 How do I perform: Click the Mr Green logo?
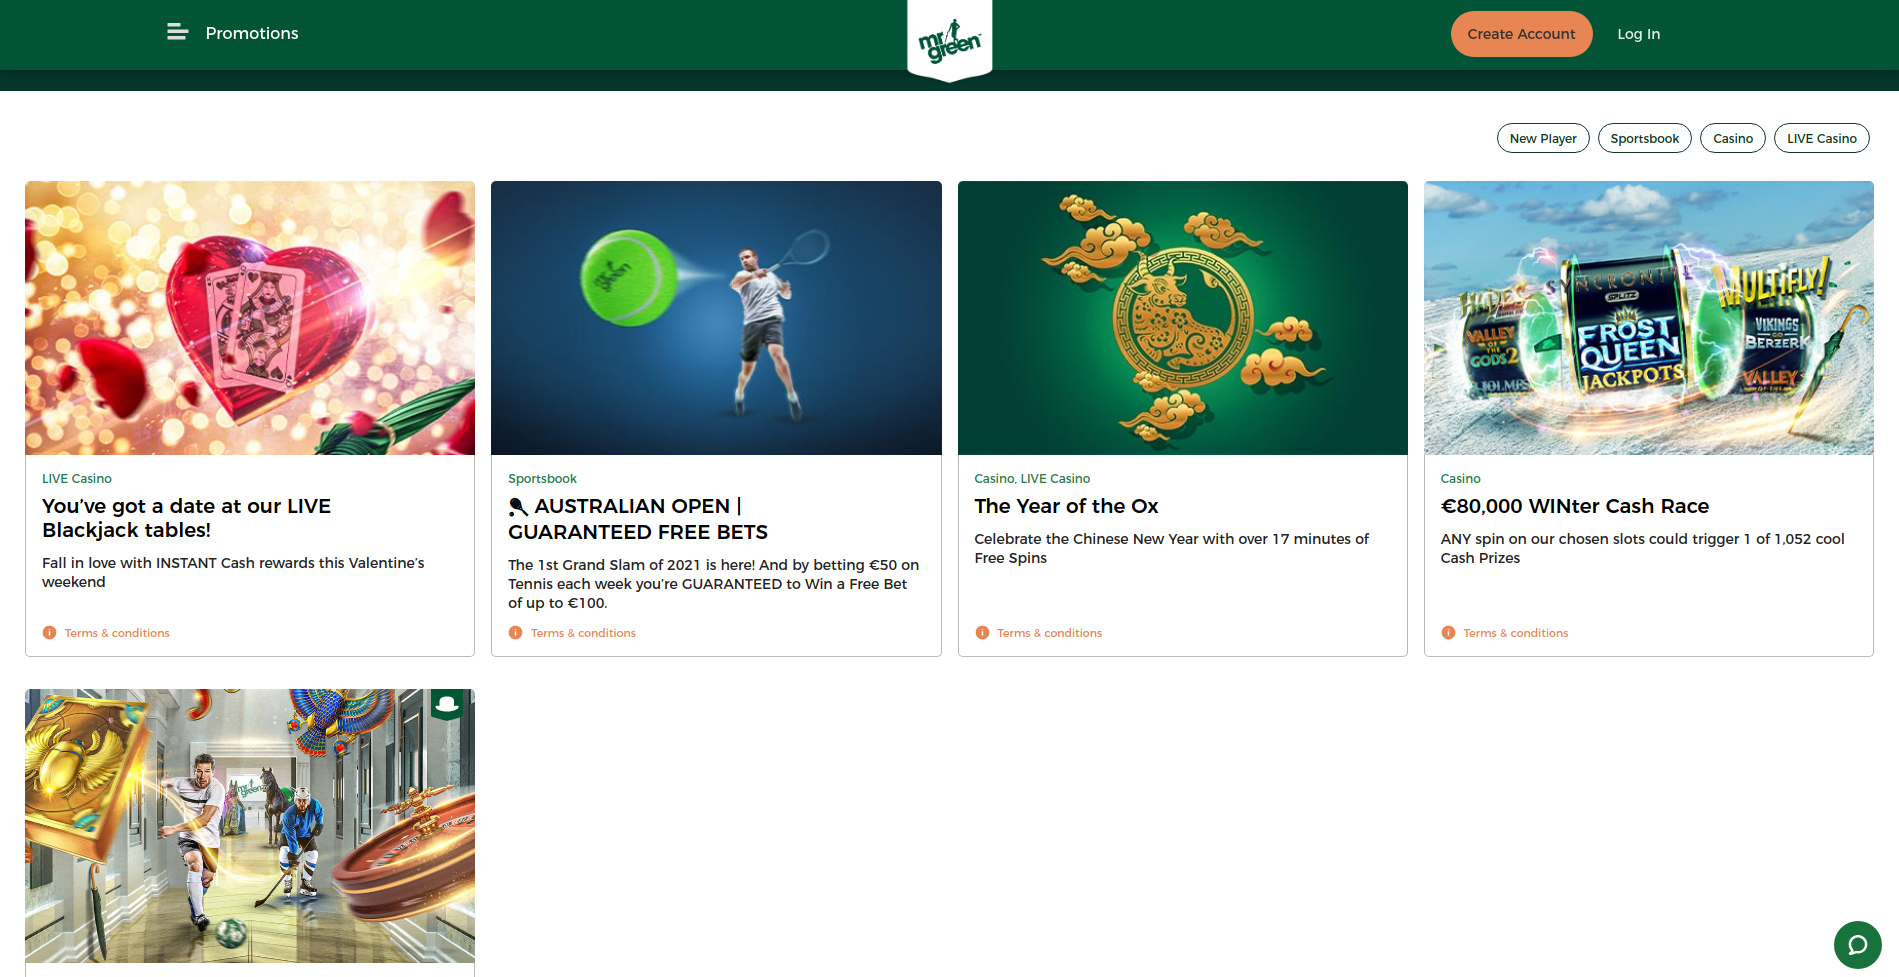pyautogui.click(x=949, y=41)
